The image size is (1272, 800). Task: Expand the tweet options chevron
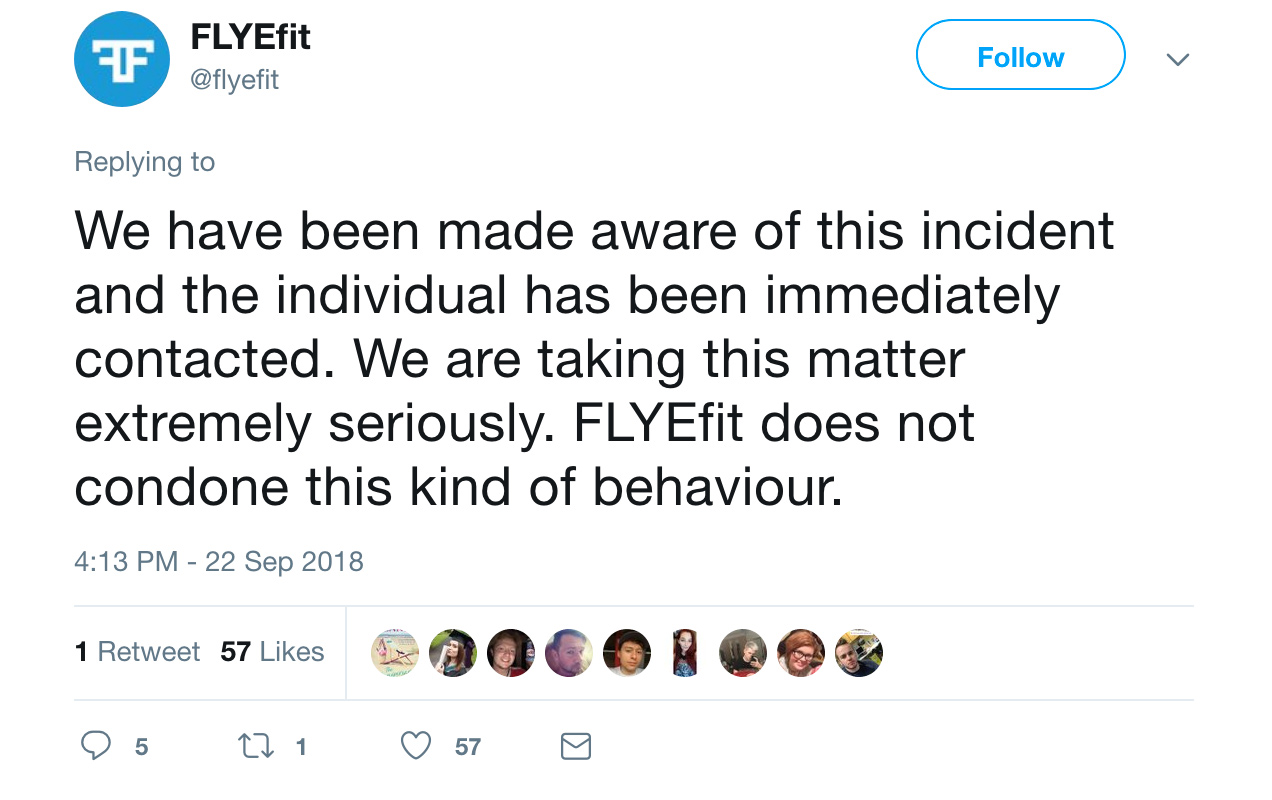1178,59
